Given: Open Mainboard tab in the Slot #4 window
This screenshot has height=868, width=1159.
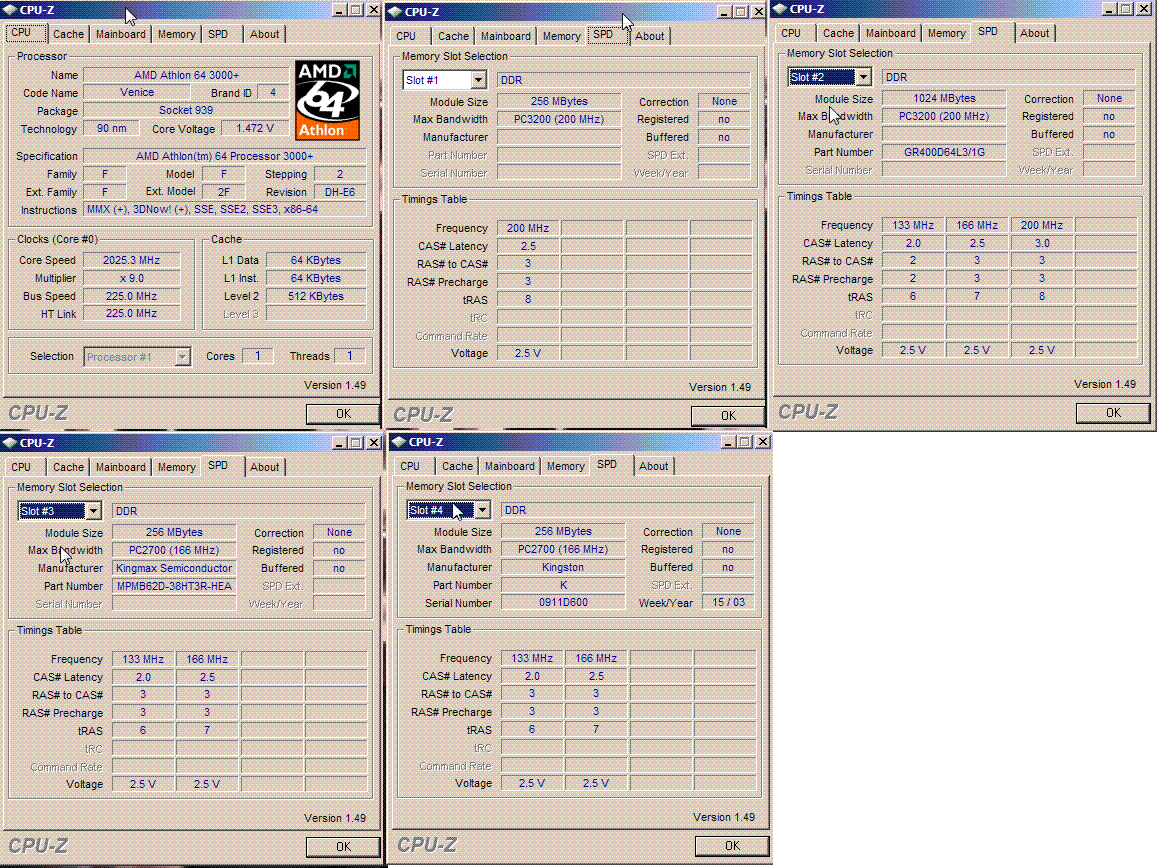Looking at the screenshot, I should pyautogui.click(x=510, y=467).
